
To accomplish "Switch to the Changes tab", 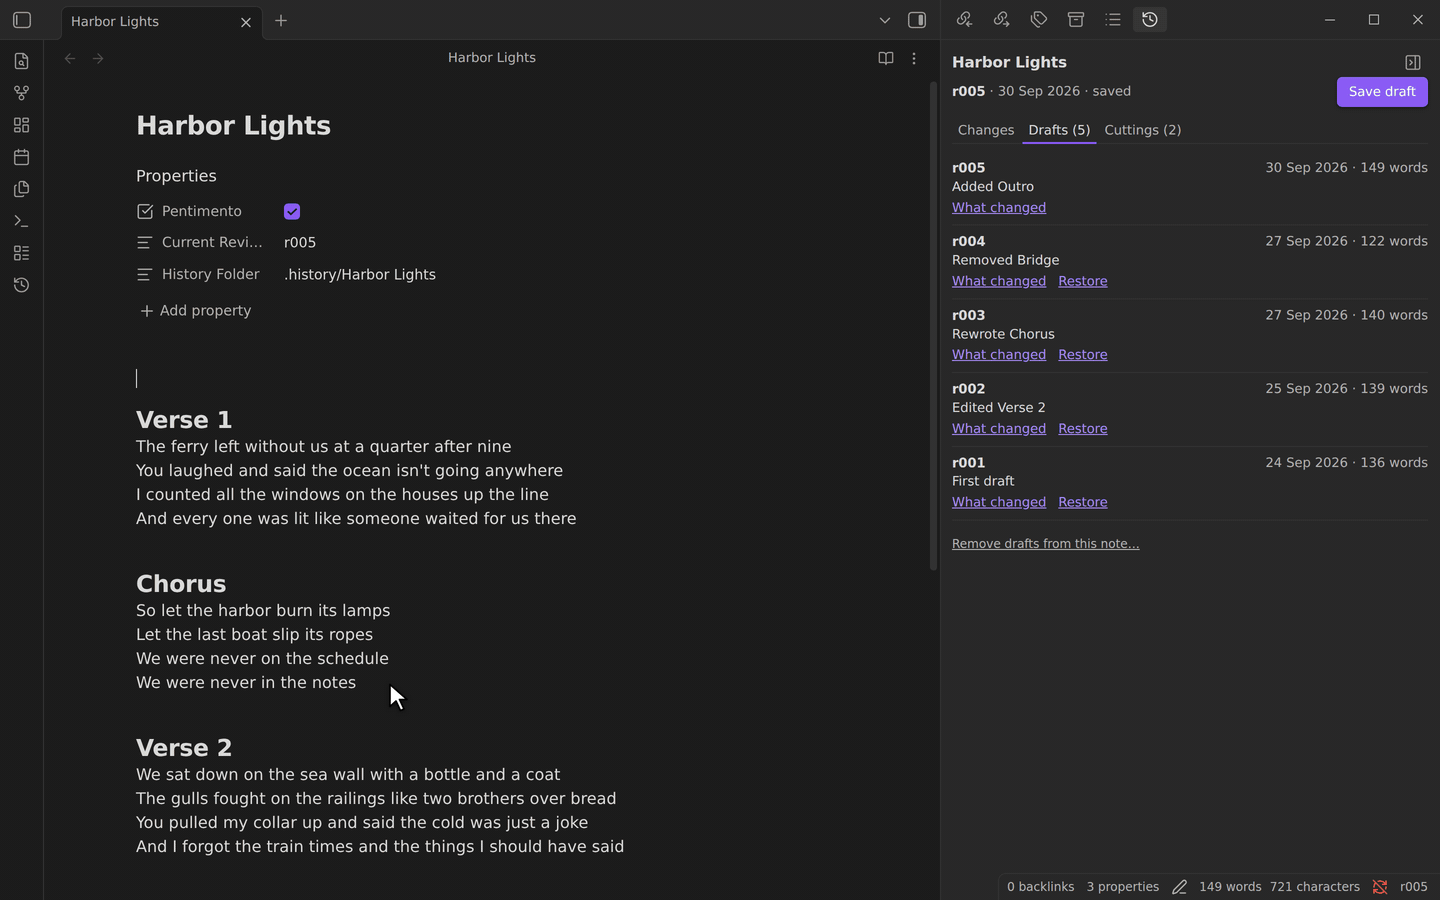I will tap(986, 130).
